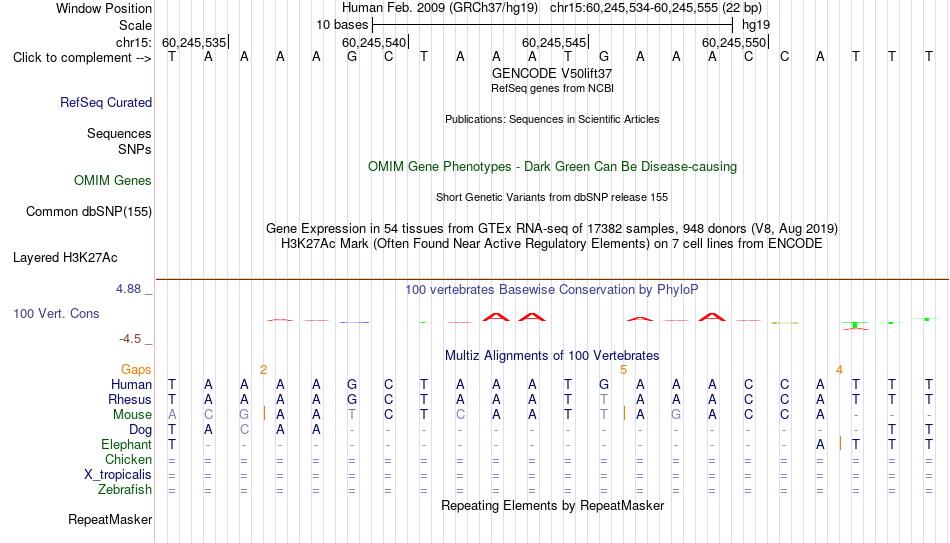Select the Human species row label
This screenshot has width=950, height=543.
[131, 385]
